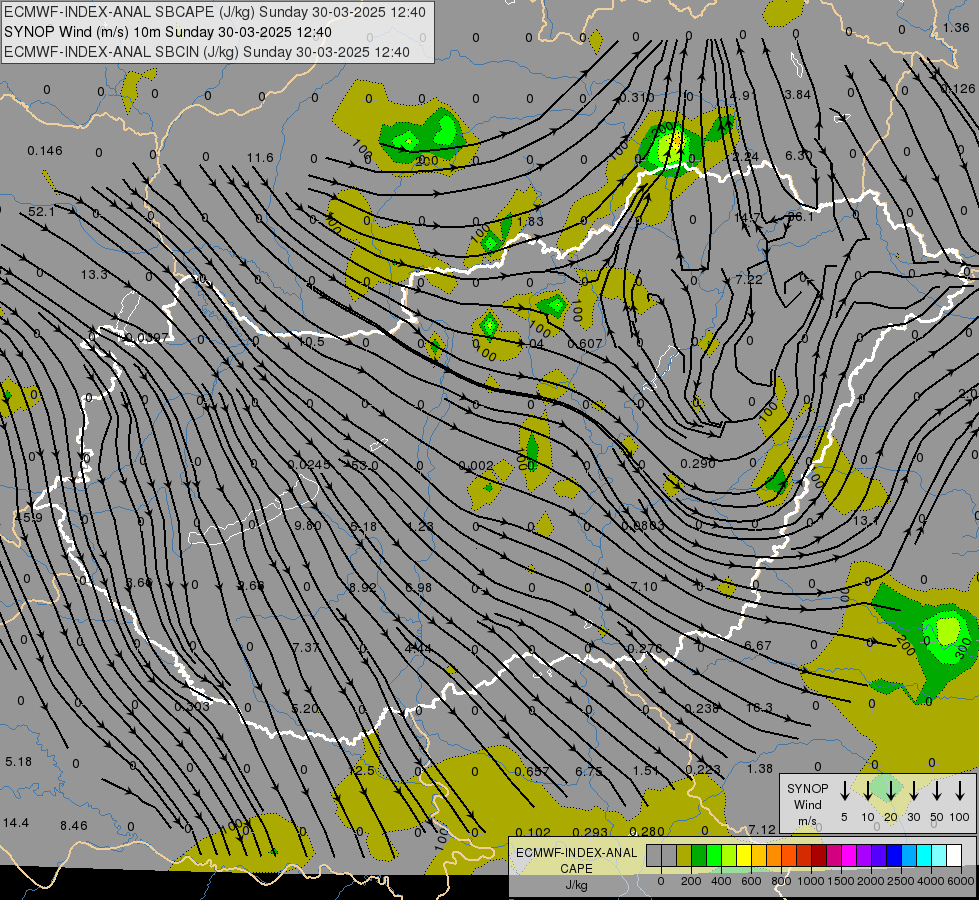Pick the olive CAPE legend swatch
This screenshot has width=979, height=900.
tap(684, 856)
